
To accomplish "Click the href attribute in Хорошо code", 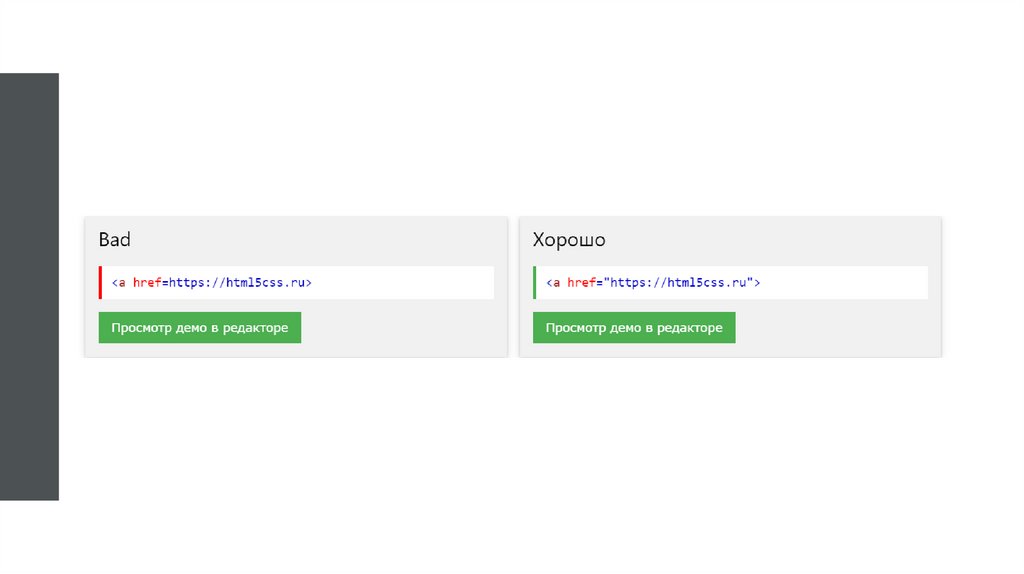I will pyautogui.click(x=581, y=283).
